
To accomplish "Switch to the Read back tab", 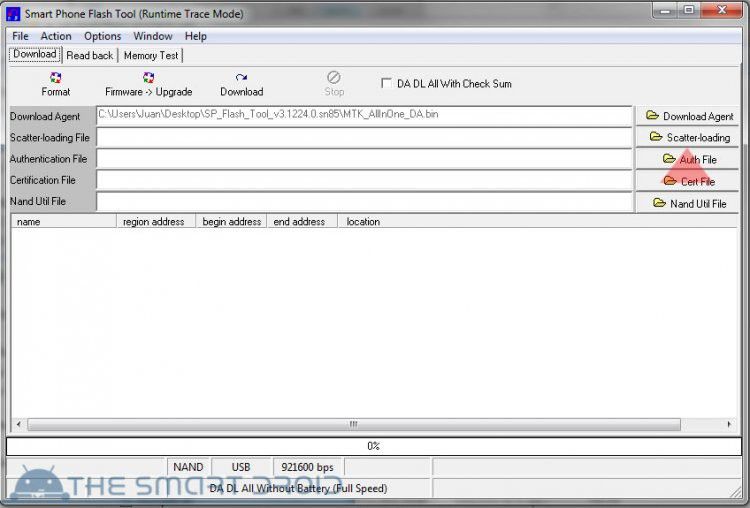I will tap(90, 55).
